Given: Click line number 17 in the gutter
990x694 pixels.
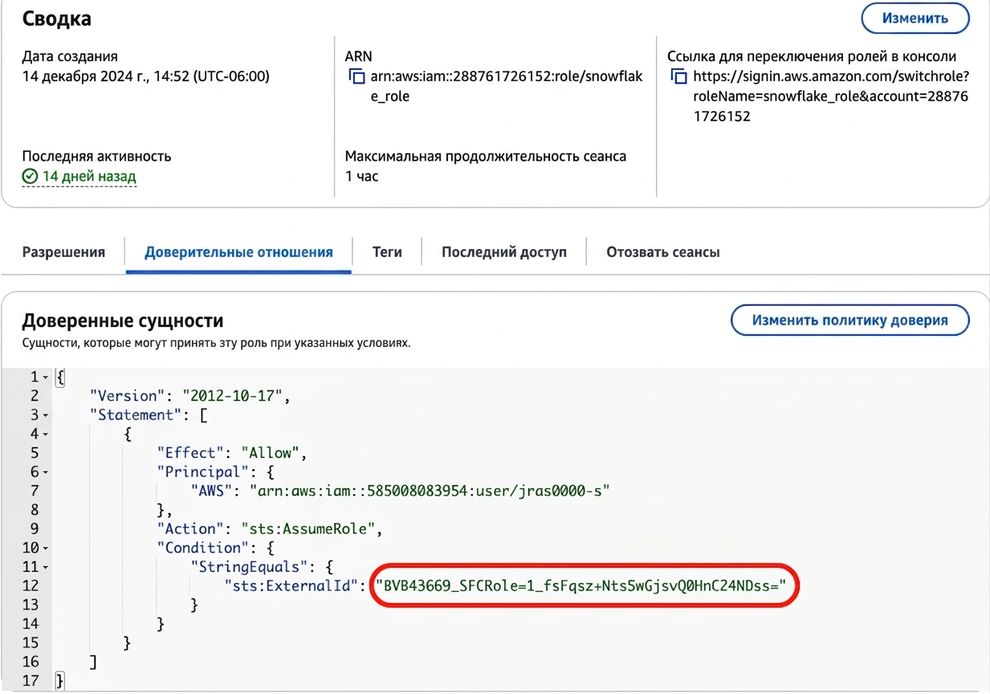Looking at the screenshot, I should click(x=30, y=681).
